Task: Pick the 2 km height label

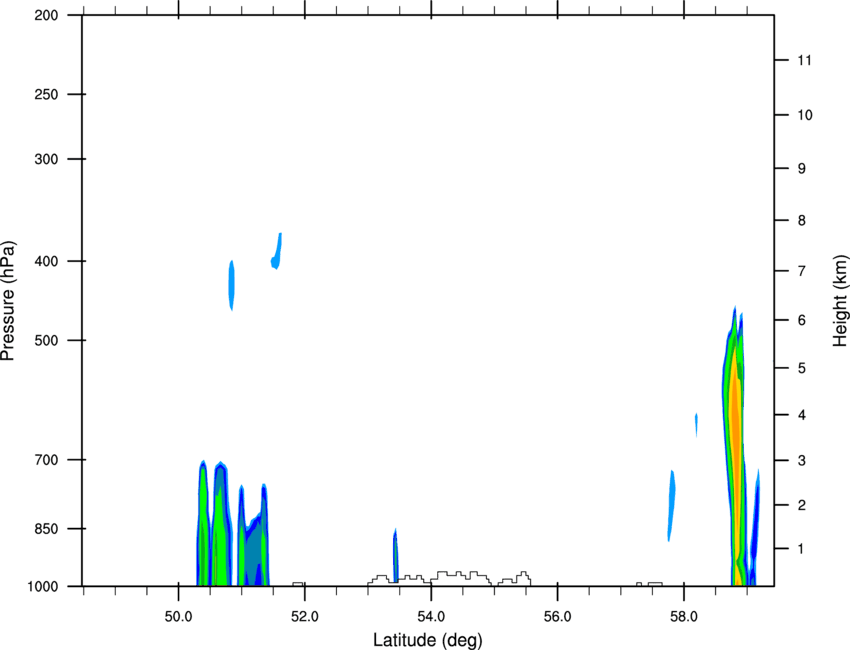Action: pyautogui.click(x=802, y=505)
